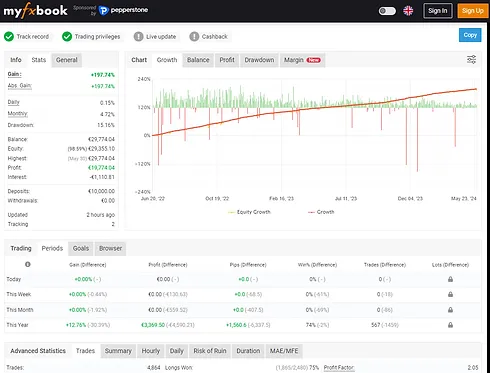Click the This Year gain +12.76%
490x373 pixels.
click(x=76, y=325)
